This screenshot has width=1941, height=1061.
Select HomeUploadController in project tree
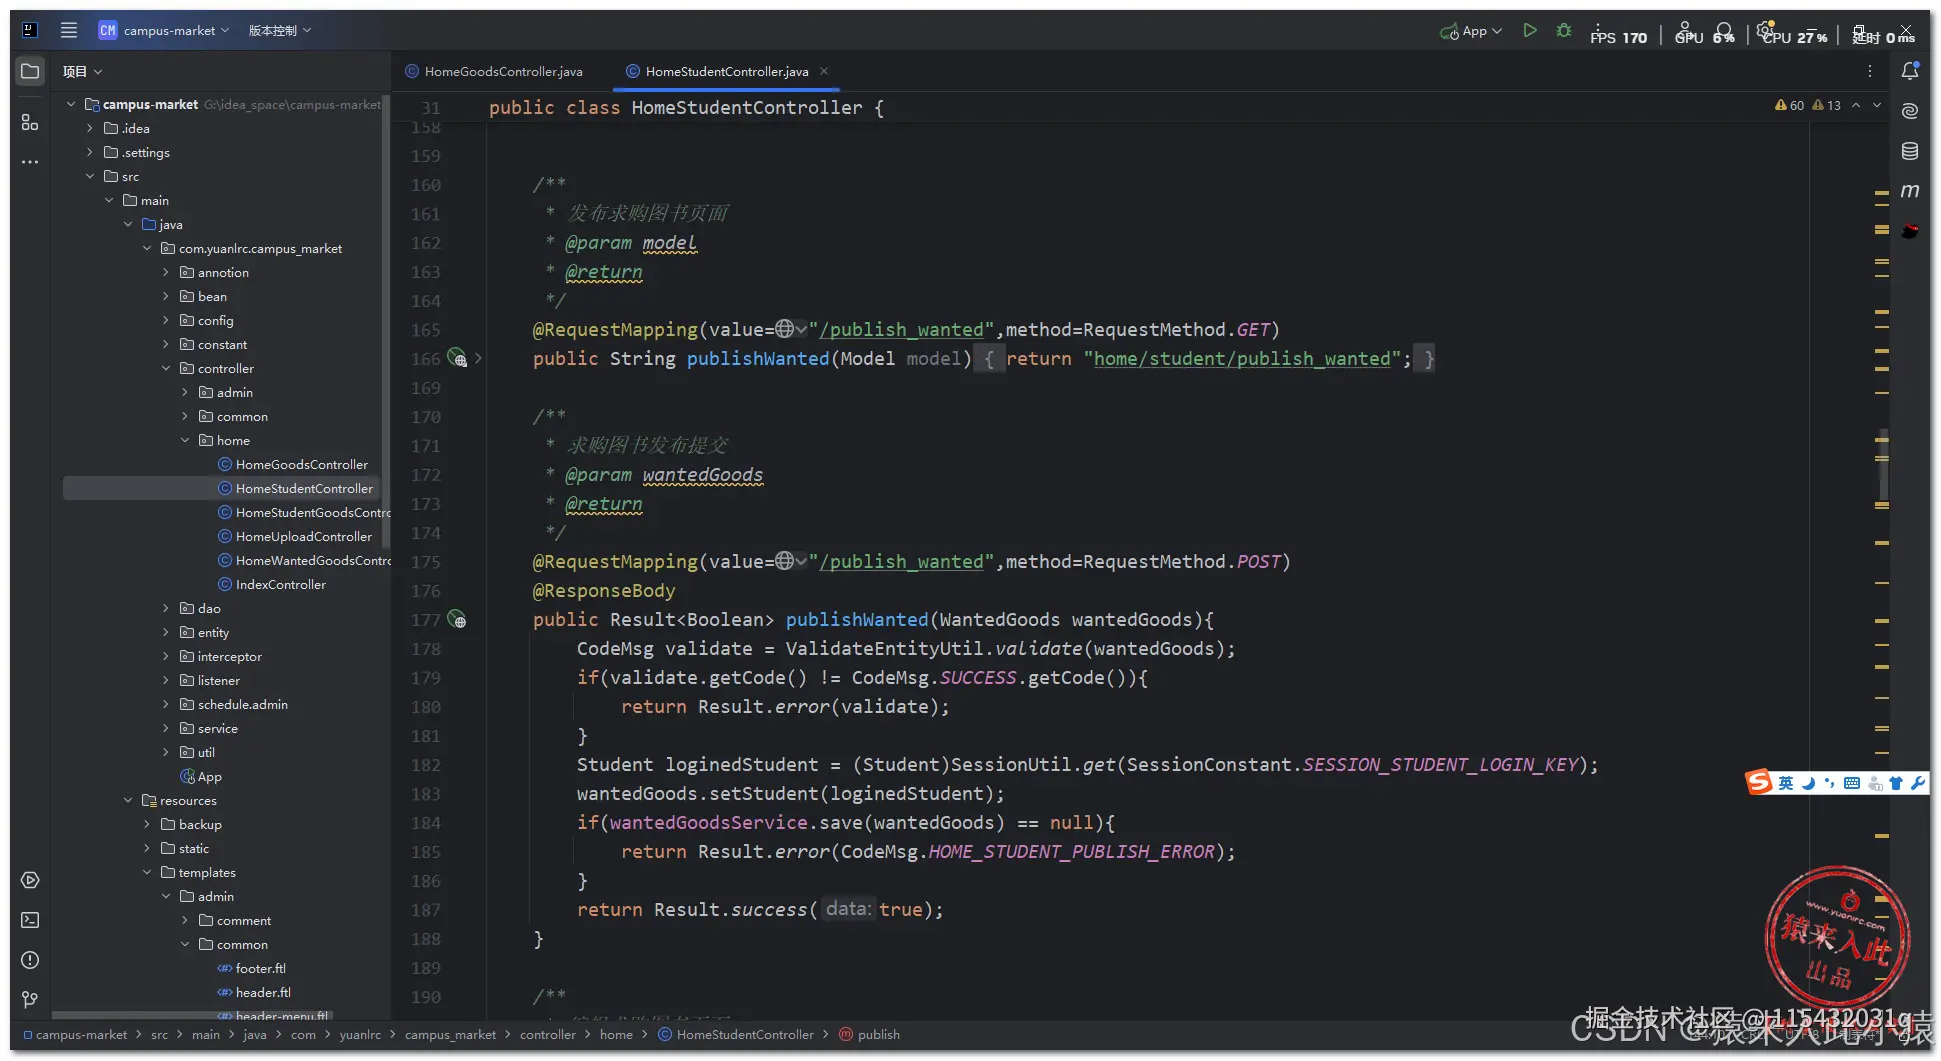(304, 536)
